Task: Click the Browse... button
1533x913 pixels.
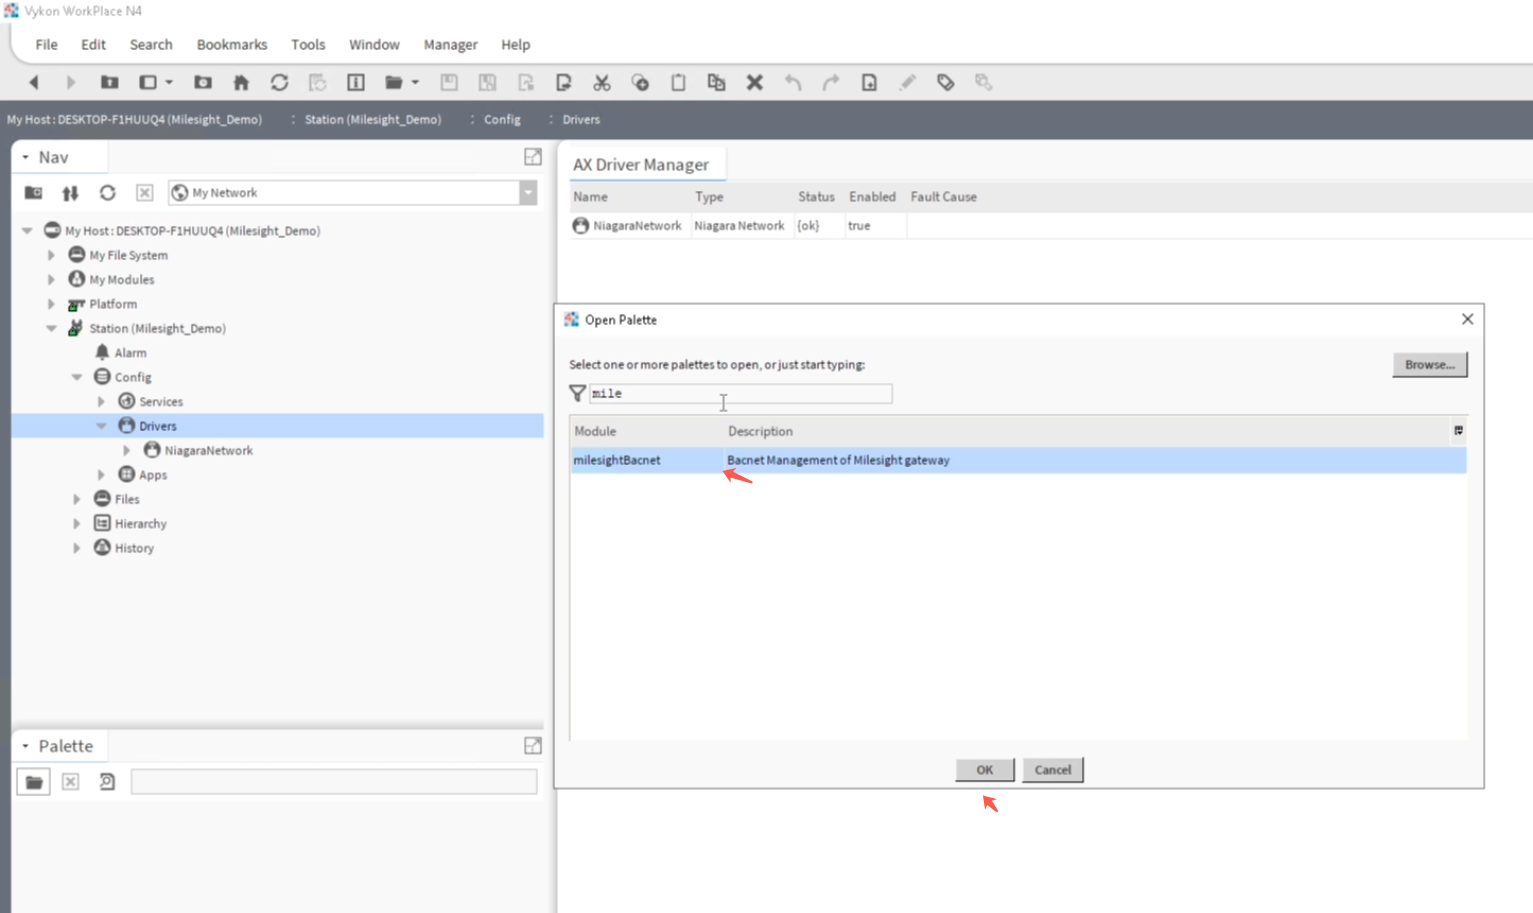Action: click(1430, 365)
